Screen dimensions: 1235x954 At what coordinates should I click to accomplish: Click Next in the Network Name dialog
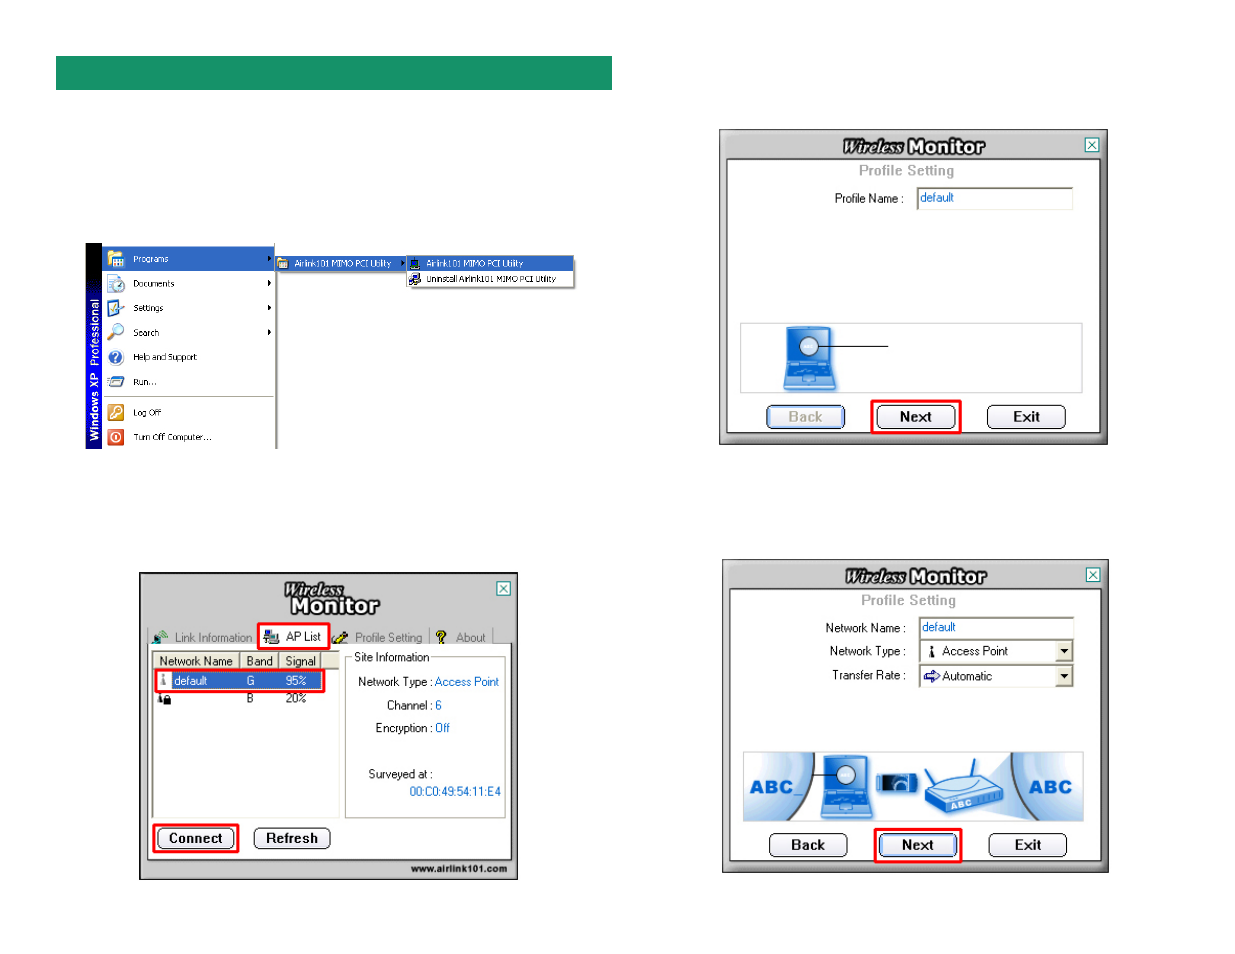(918, 845)
